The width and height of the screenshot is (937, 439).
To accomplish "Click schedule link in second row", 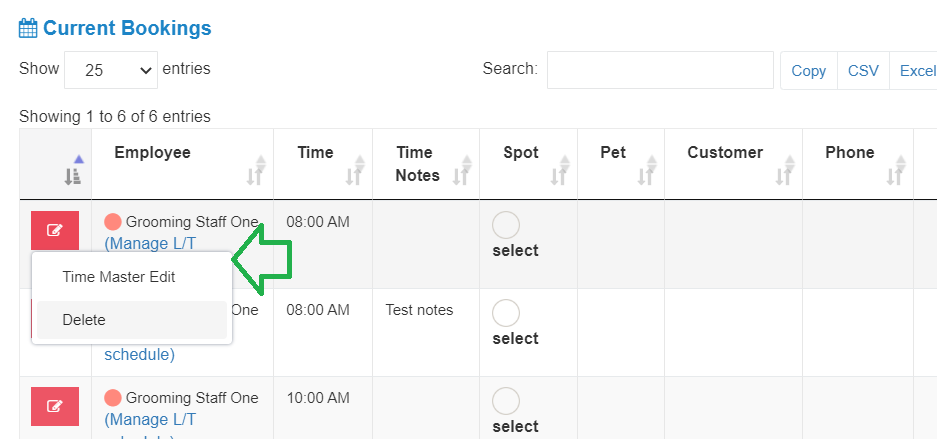I will click(x=139, y=354).
